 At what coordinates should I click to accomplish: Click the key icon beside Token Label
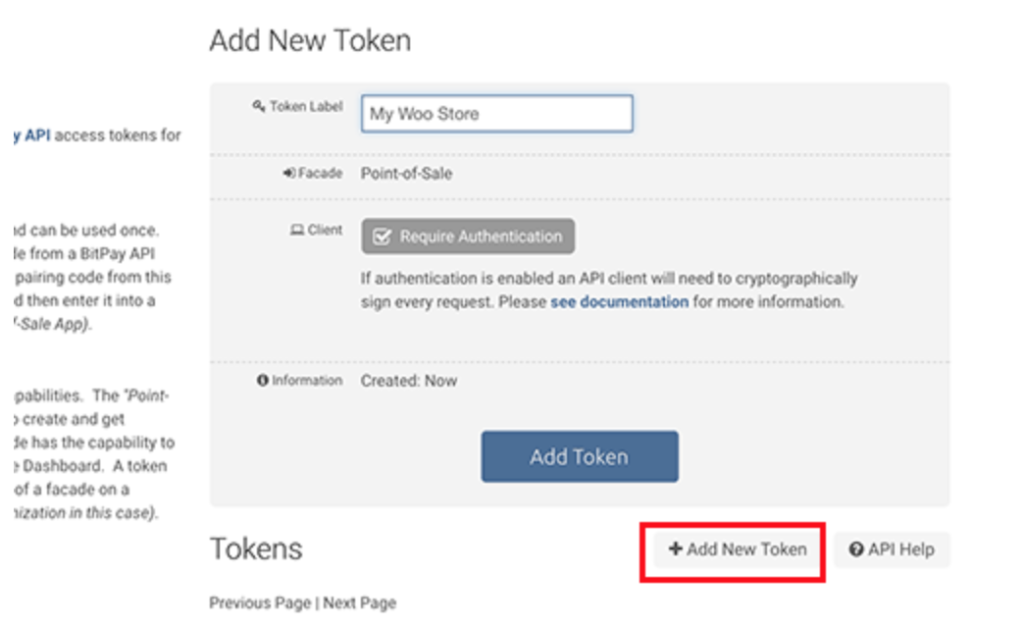pyautogui.click(x=258, y=106)
